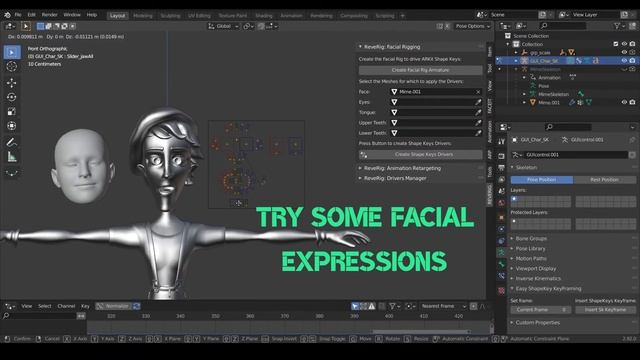Click the Insert Sk Keyframe button

point(605,310)
